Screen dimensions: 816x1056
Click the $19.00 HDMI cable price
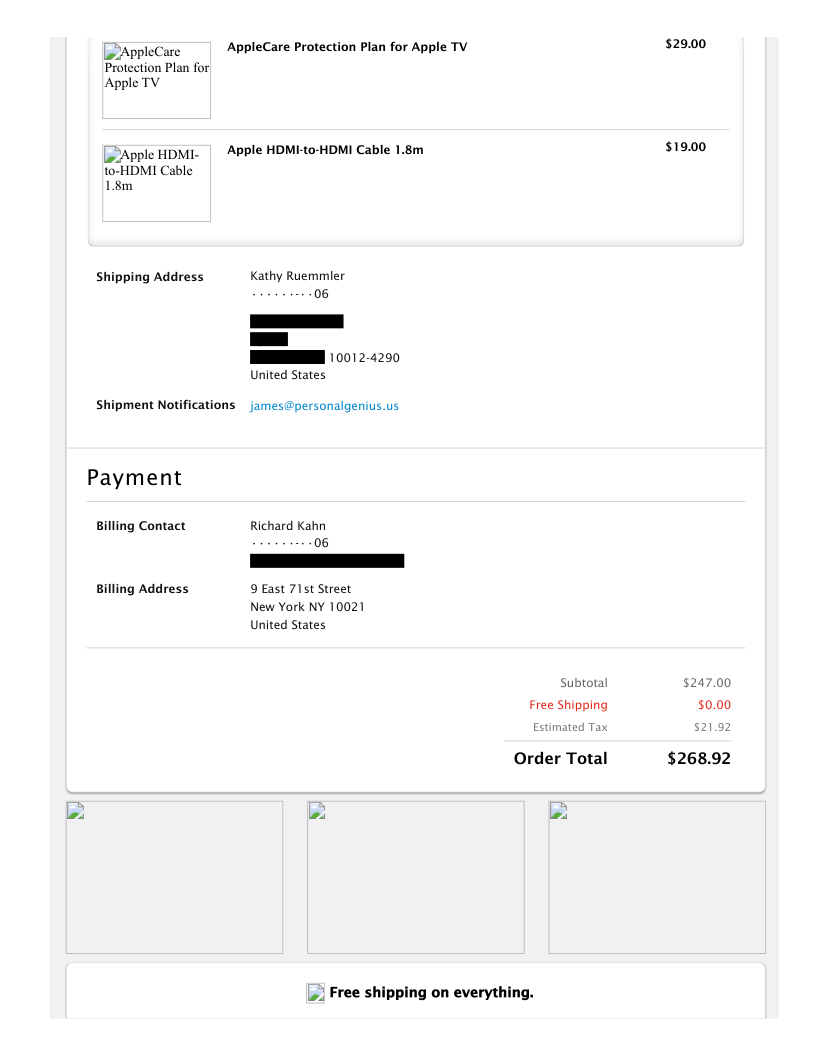[x=685, y=147]
